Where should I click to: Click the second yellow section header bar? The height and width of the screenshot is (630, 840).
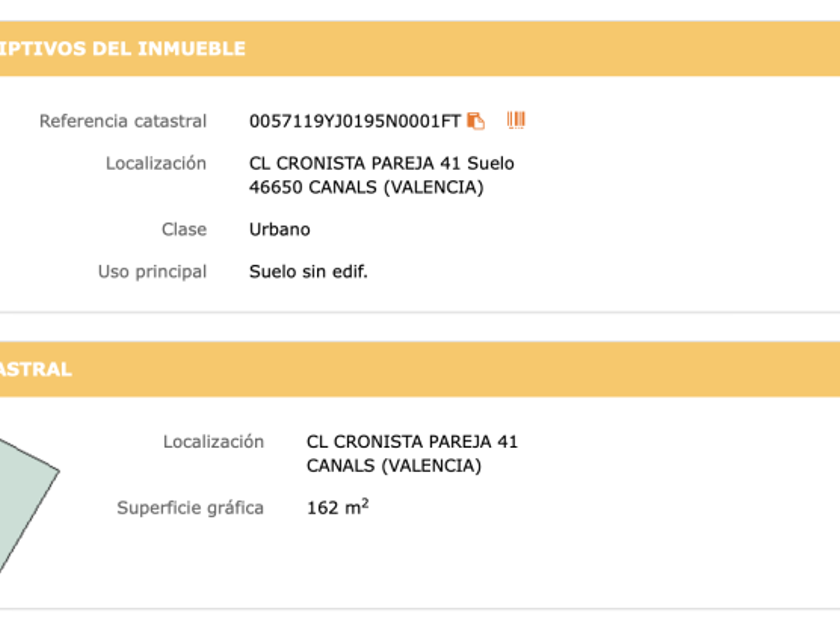(420, 369)
